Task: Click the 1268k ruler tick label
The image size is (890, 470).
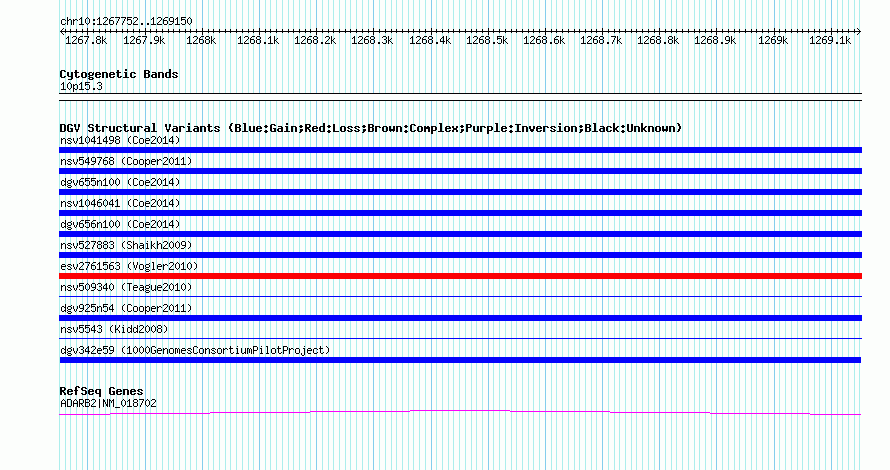Action: point(201,40)
